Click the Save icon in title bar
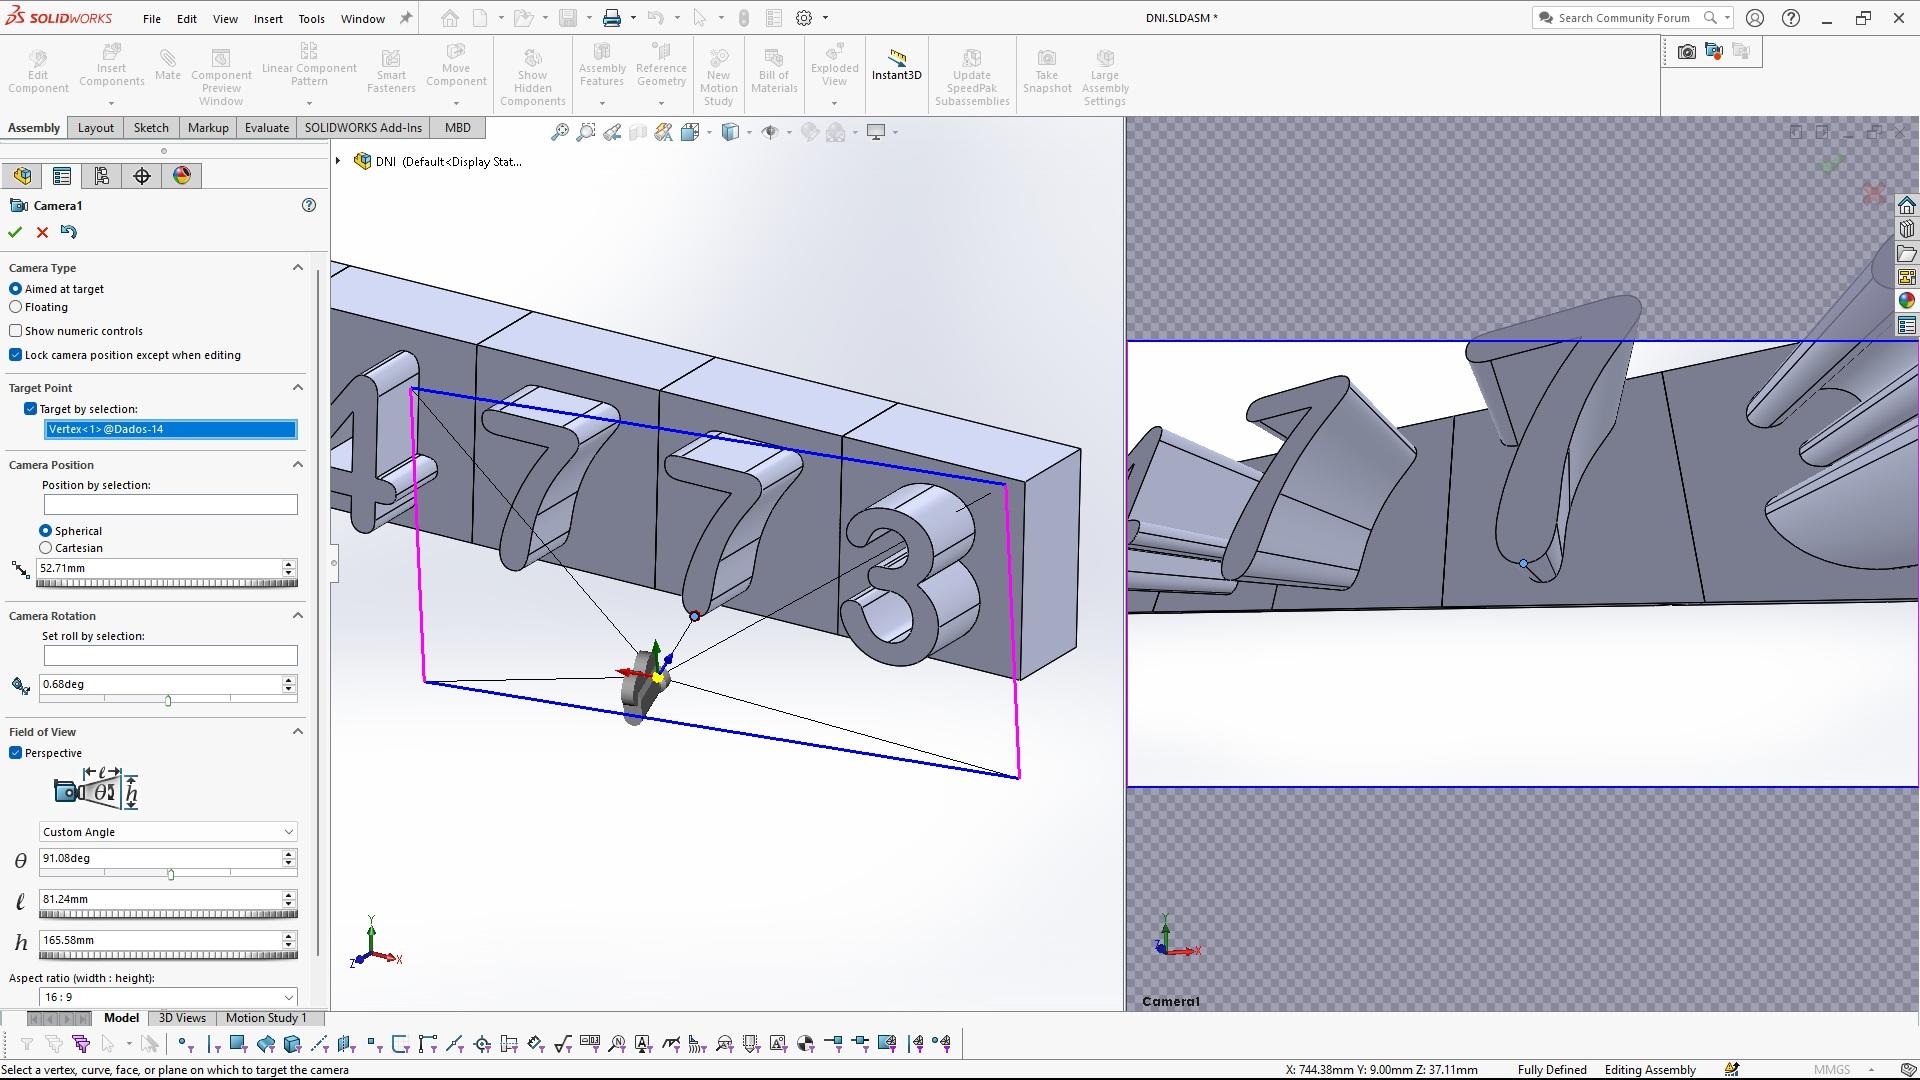 tap(568, 18)
